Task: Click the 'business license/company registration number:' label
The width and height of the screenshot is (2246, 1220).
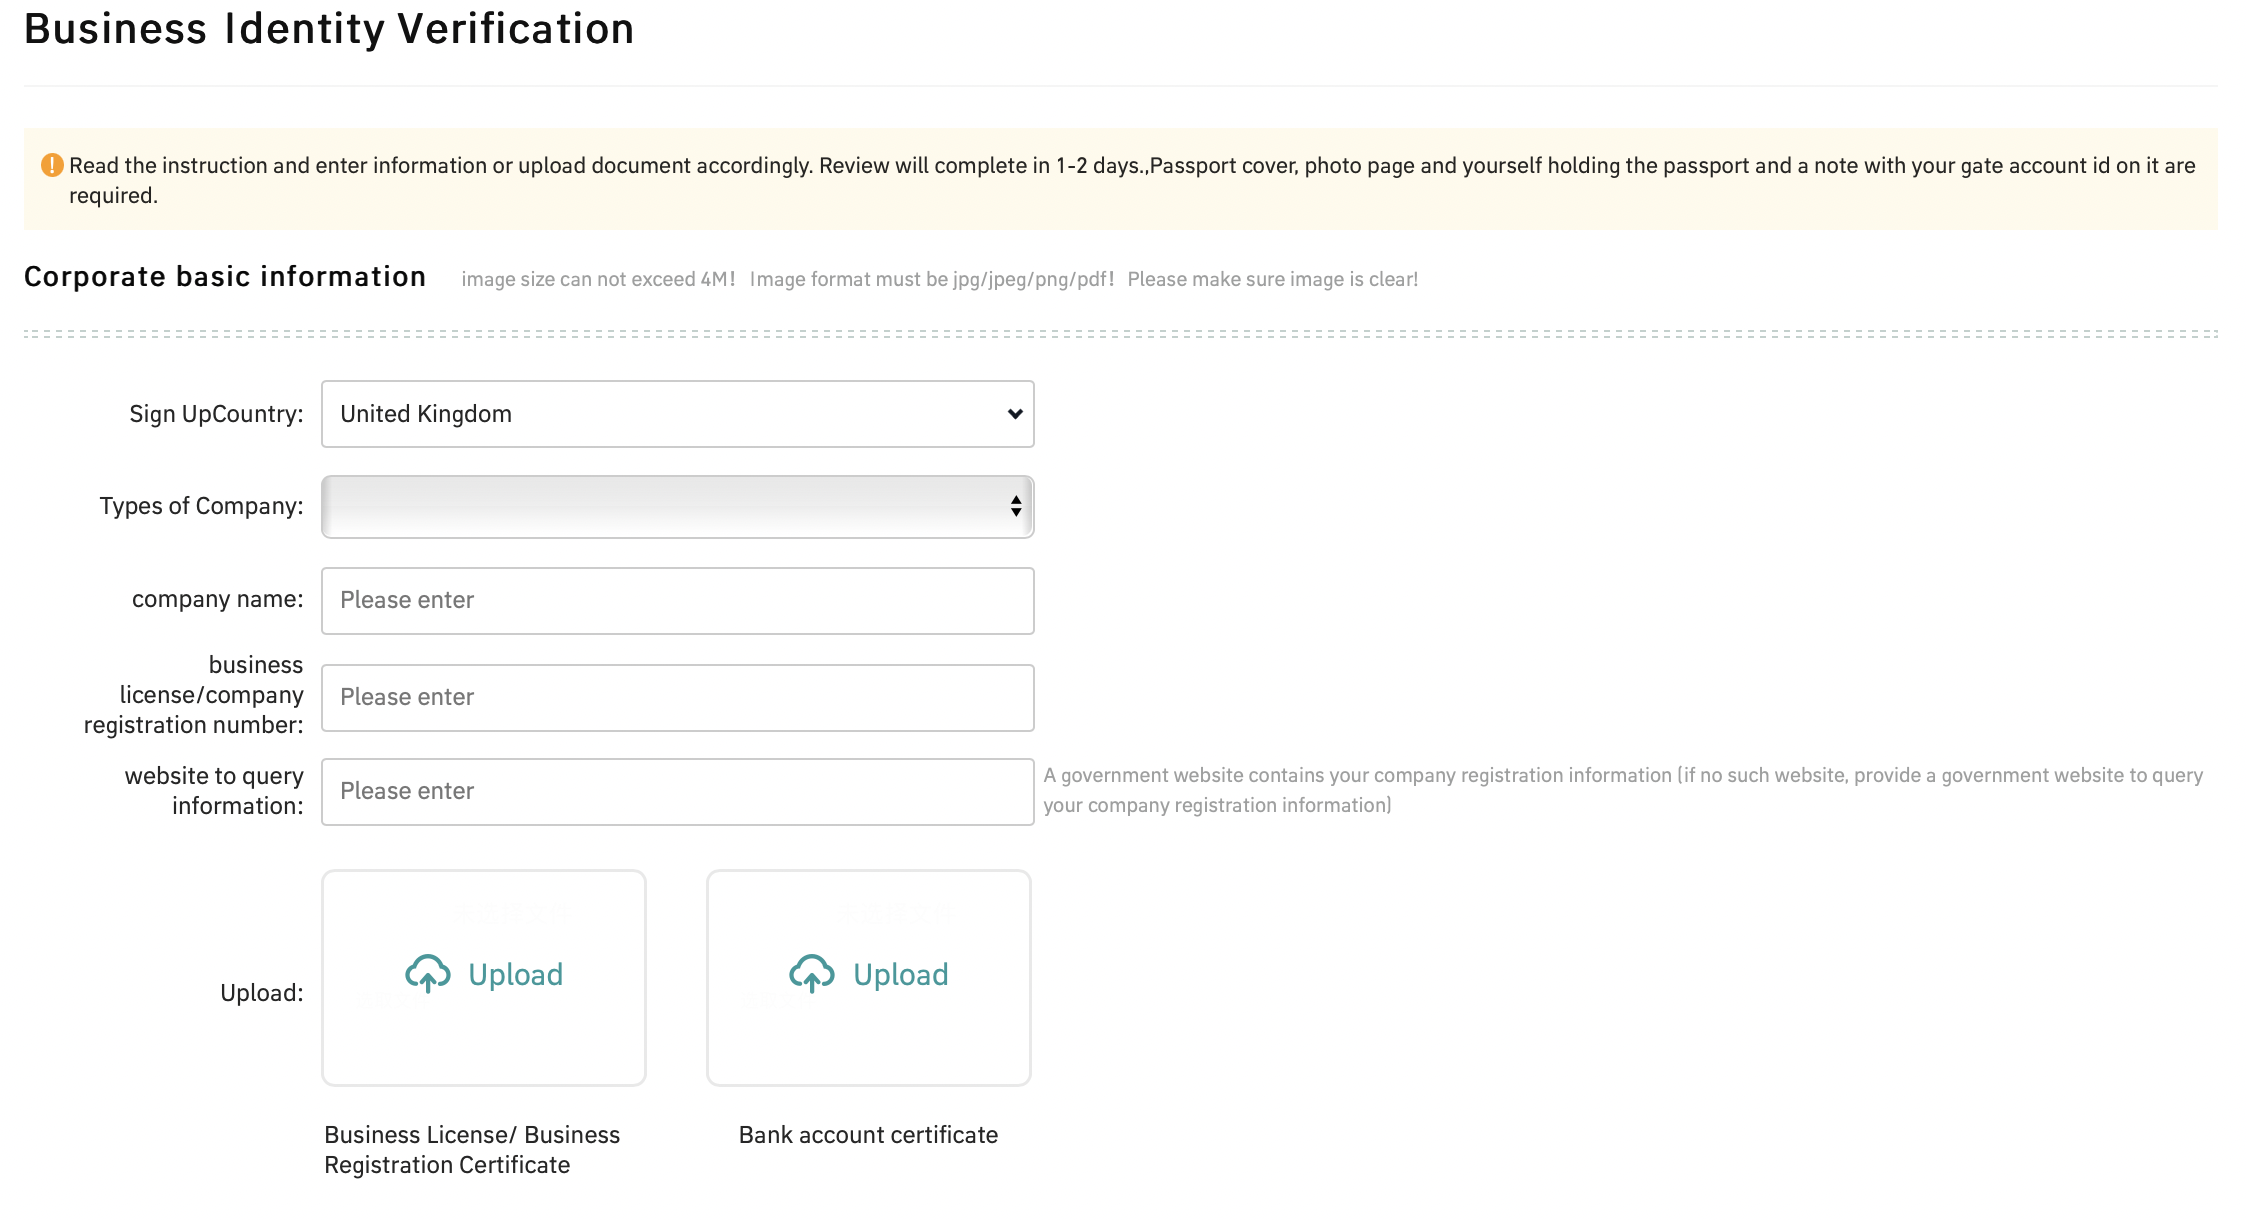Action: pos(193,694)
